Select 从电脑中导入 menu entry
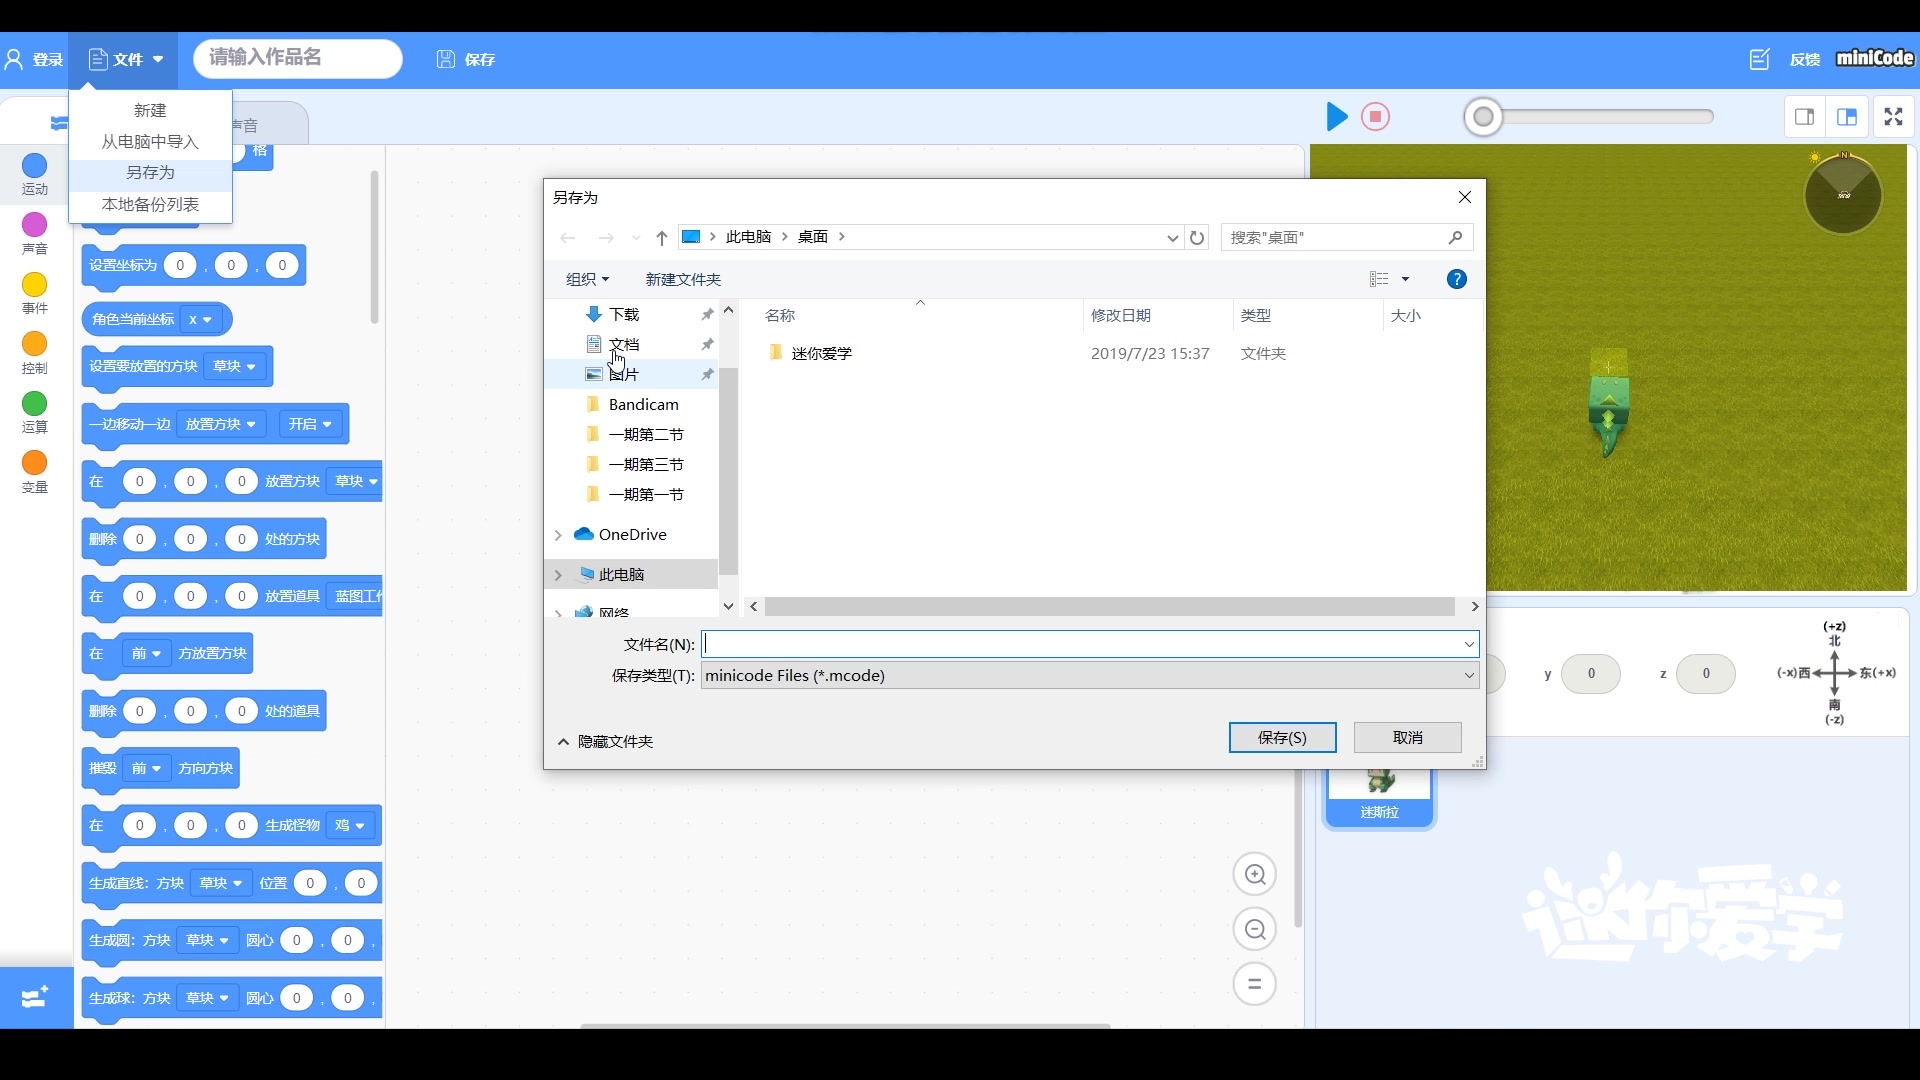The image size is (1920, 1080). pyautogui.click(x=150, y=142)
